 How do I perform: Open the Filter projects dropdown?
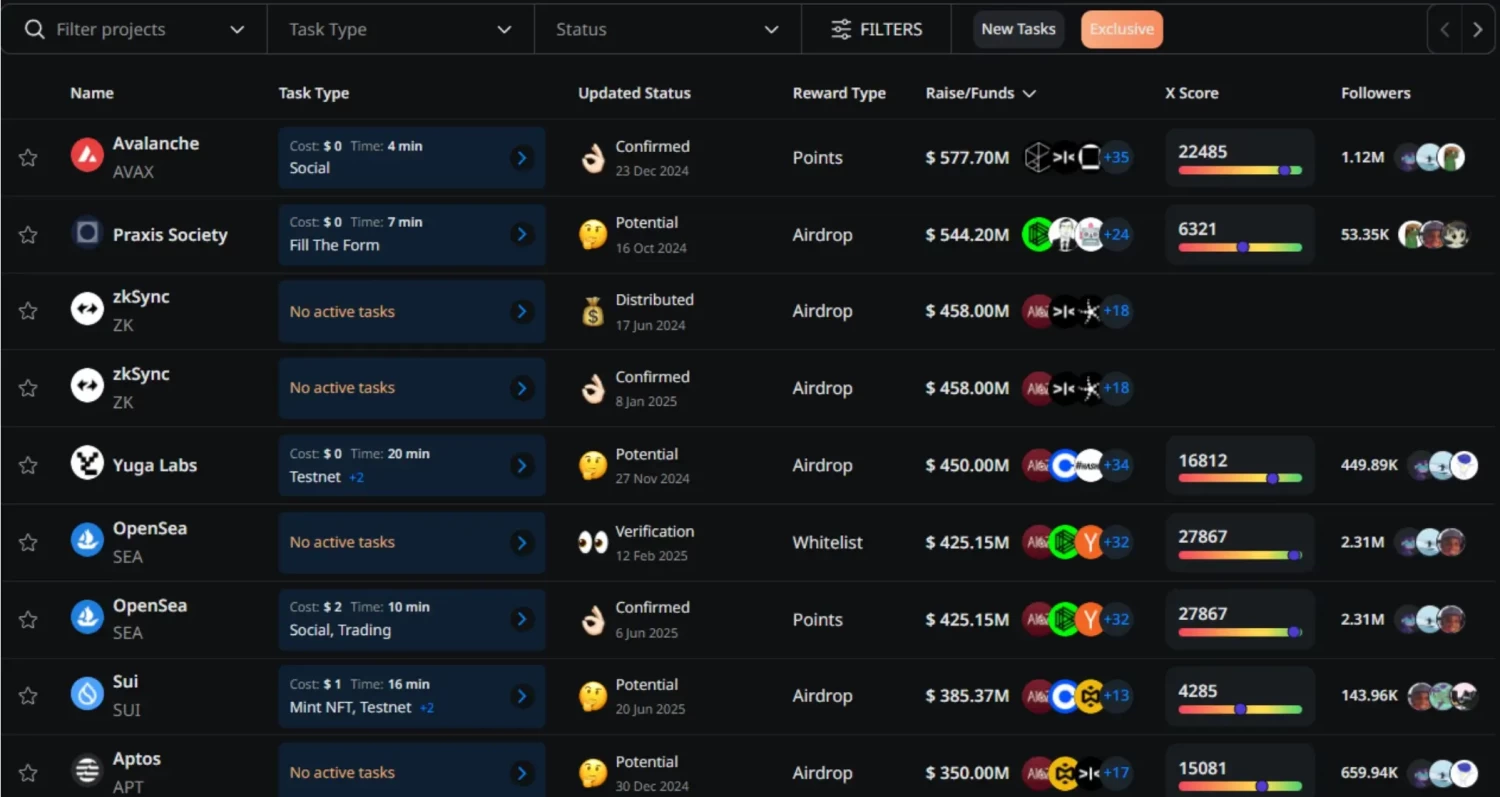pos(134,29)
